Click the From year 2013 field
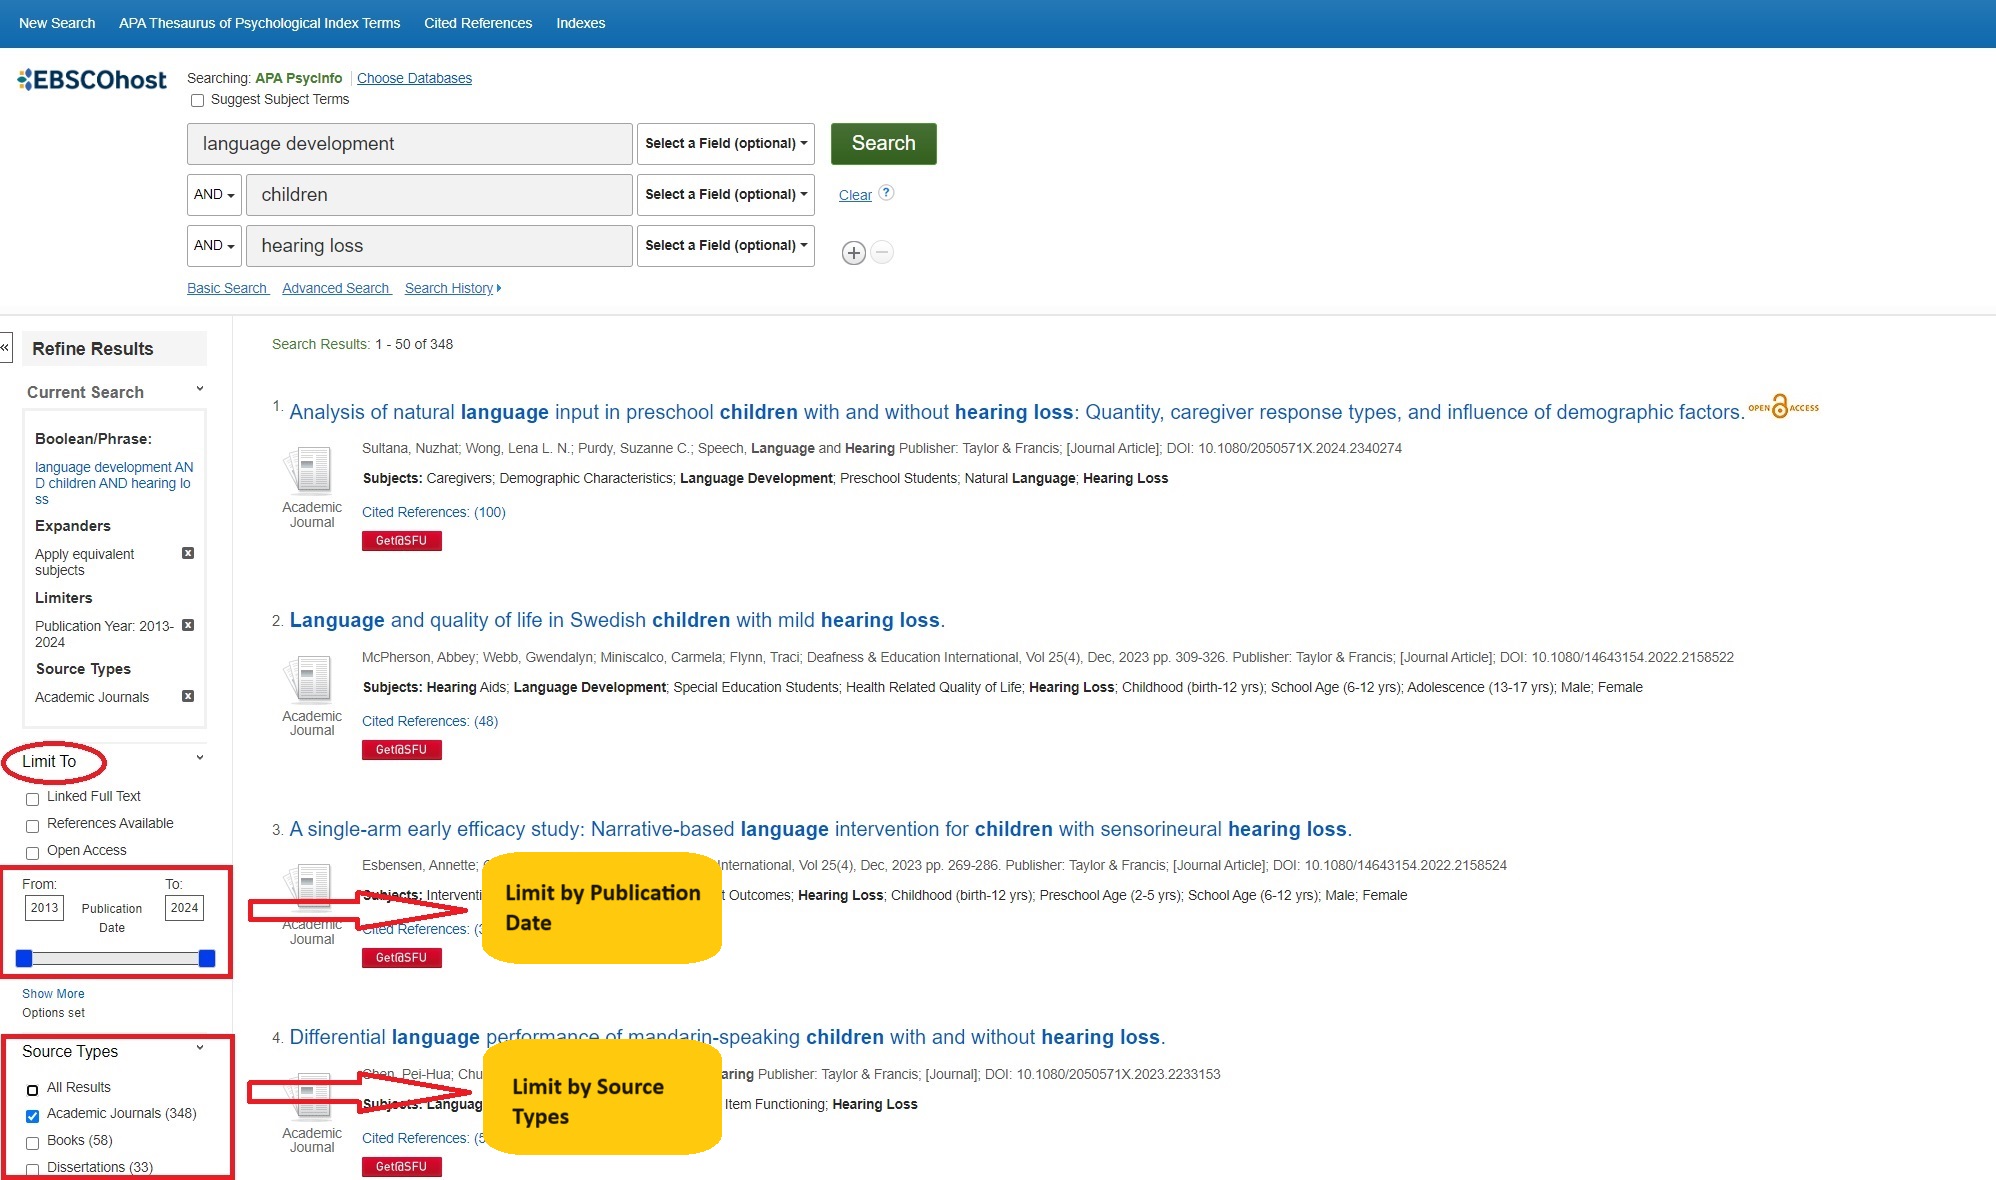The height and width of the screenshot is (1180, 1996). 44,908
